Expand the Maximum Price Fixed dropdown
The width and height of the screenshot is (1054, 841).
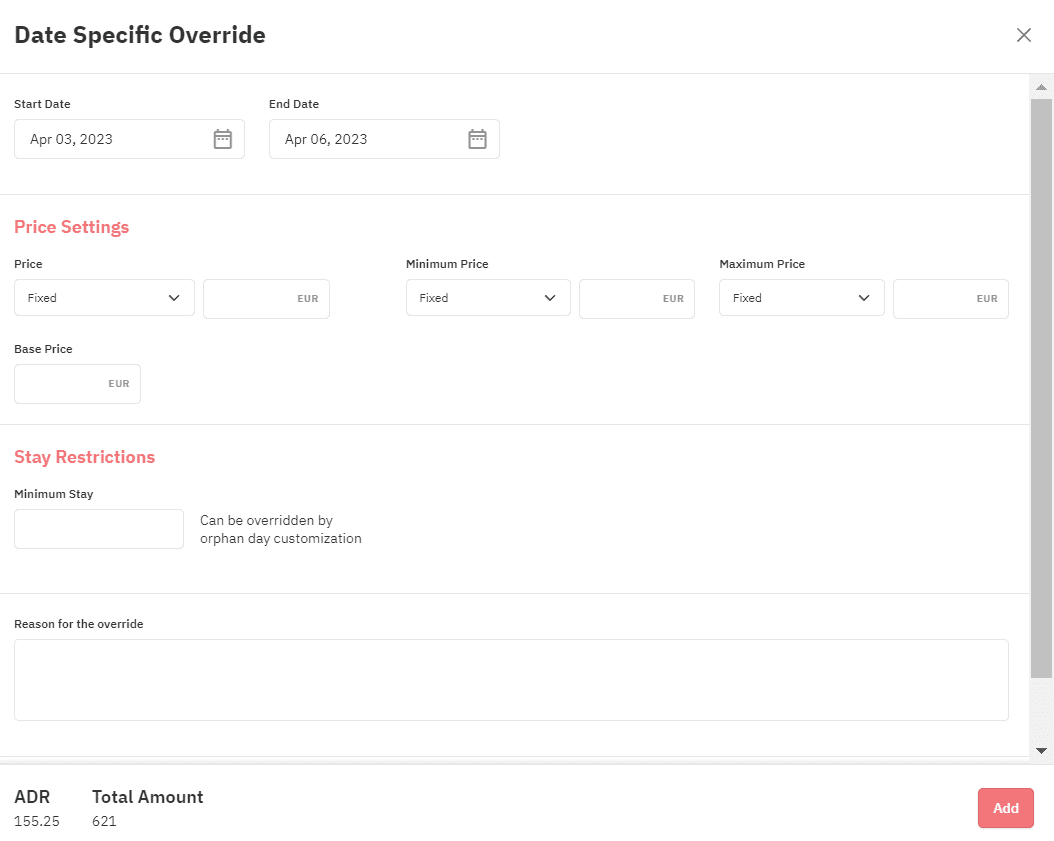tap(802, 298)
